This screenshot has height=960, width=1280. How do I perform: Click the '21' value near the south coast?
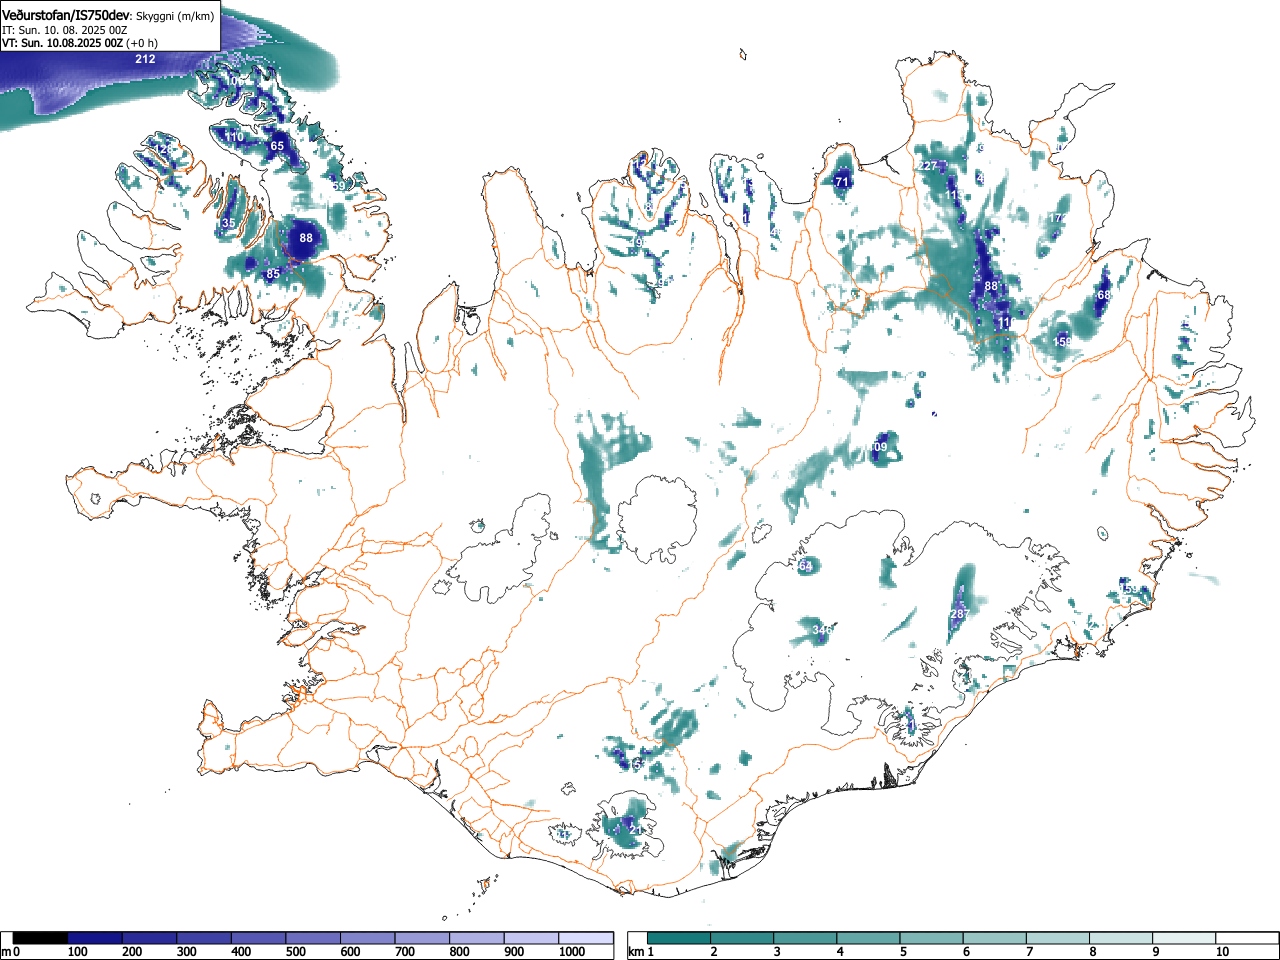point(634,830)
